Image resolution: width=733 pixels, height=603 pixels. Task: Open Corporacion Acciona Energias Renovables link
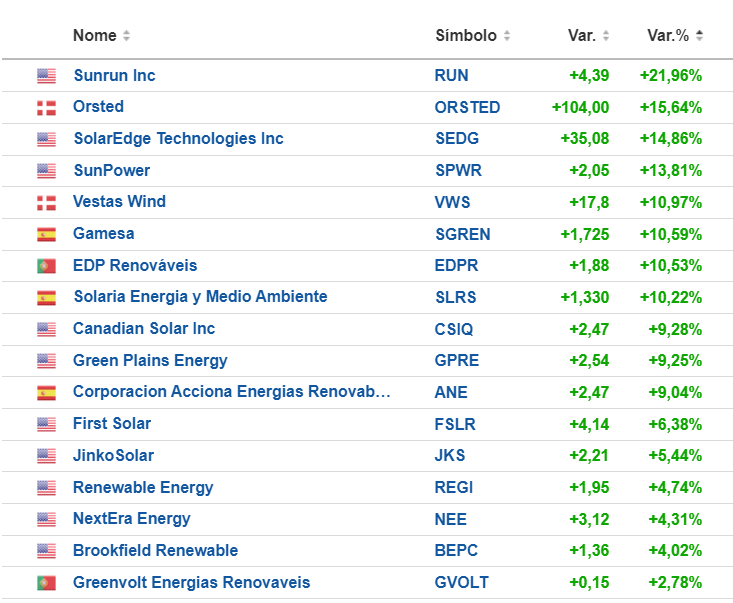click(x=231, y=392)
